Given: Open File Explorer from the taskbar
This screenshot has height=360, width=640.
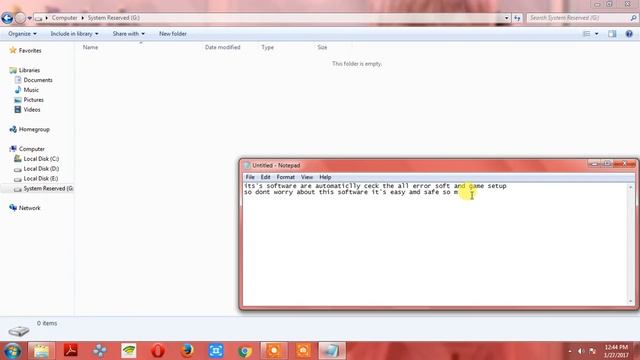Looking at the screenshot, I should click(41, 351).
